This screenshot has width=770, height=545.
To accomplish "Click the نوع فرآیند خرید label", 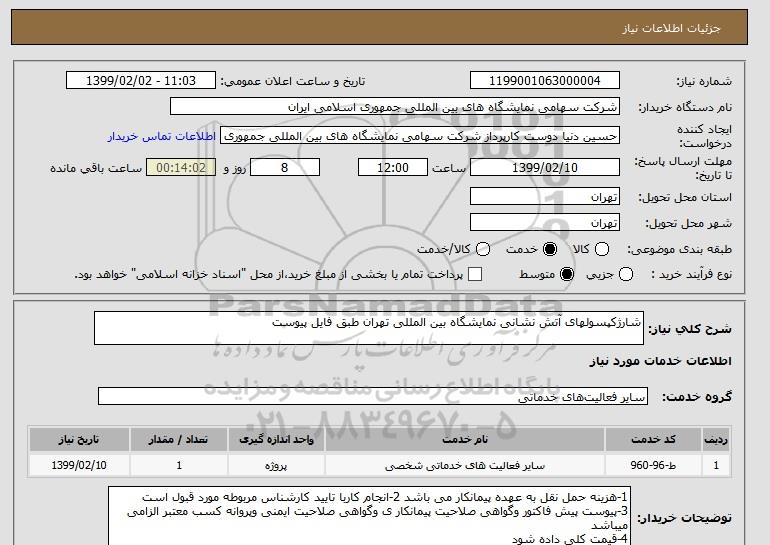I will [691, 274].
